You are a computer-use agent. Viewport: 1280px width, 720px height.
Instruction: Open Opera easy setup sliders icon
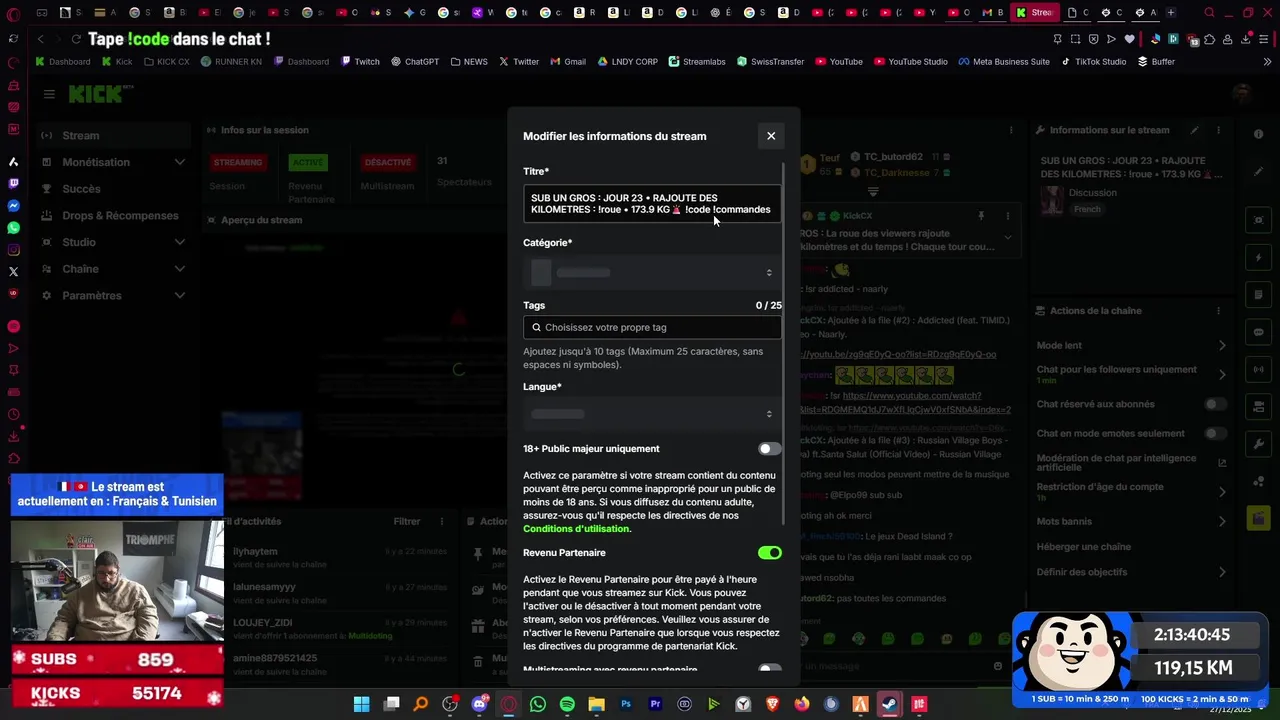click(x=1262, y=39)
